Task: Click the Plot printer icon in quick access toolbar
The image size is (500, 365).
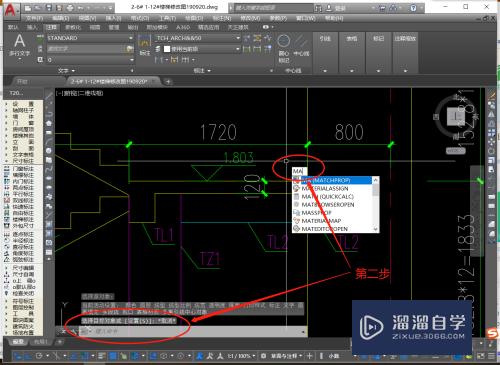Action: click(x=70, y=8)
